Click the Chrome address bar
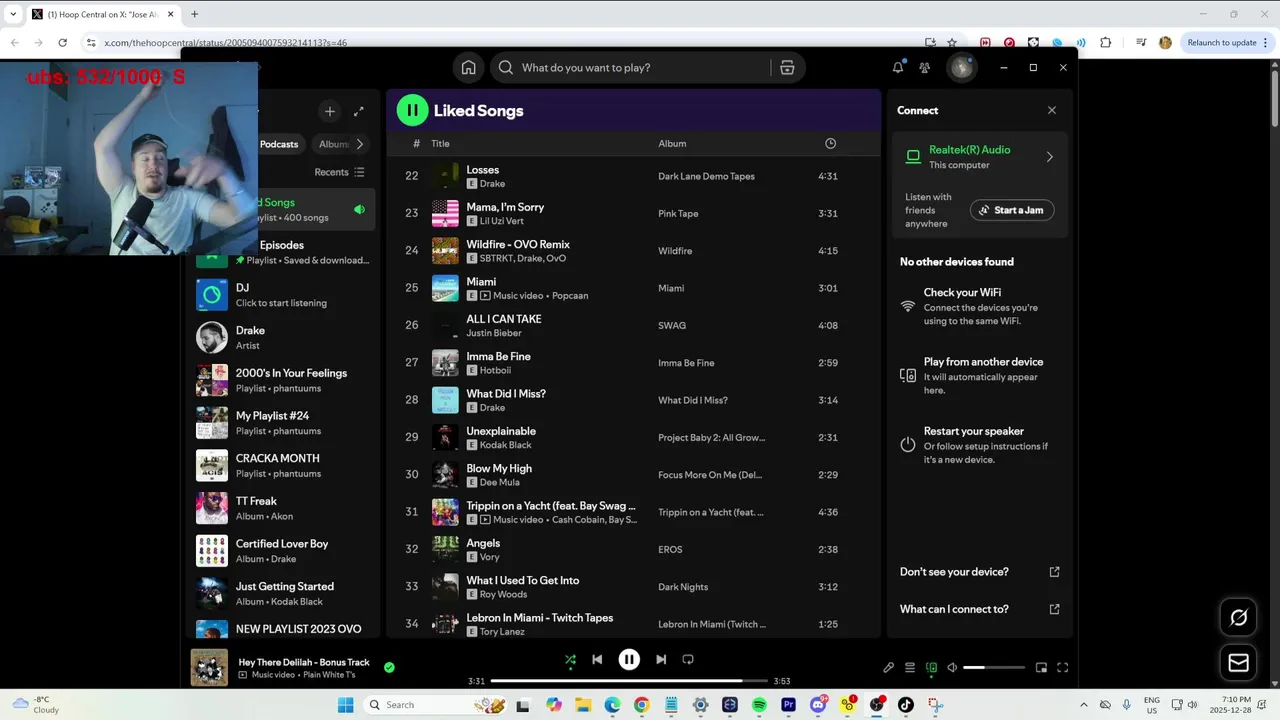The width and height of the screenshot is (1280, 720). tap(500, 42)
